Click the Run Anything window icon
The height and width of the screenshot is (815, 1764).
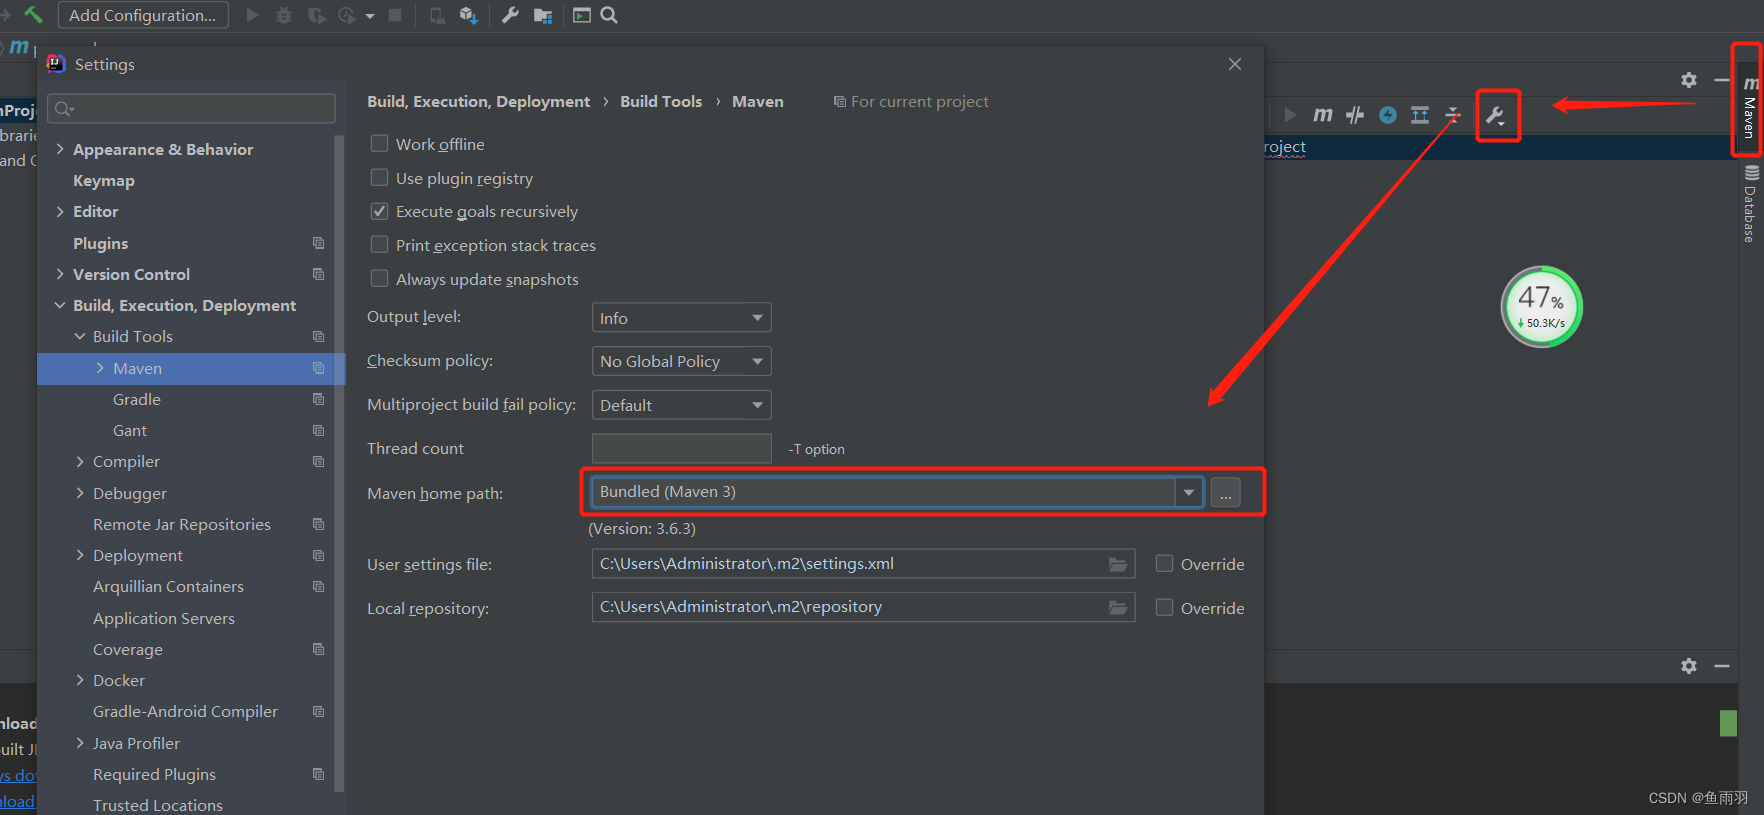(x=581, y=15)
